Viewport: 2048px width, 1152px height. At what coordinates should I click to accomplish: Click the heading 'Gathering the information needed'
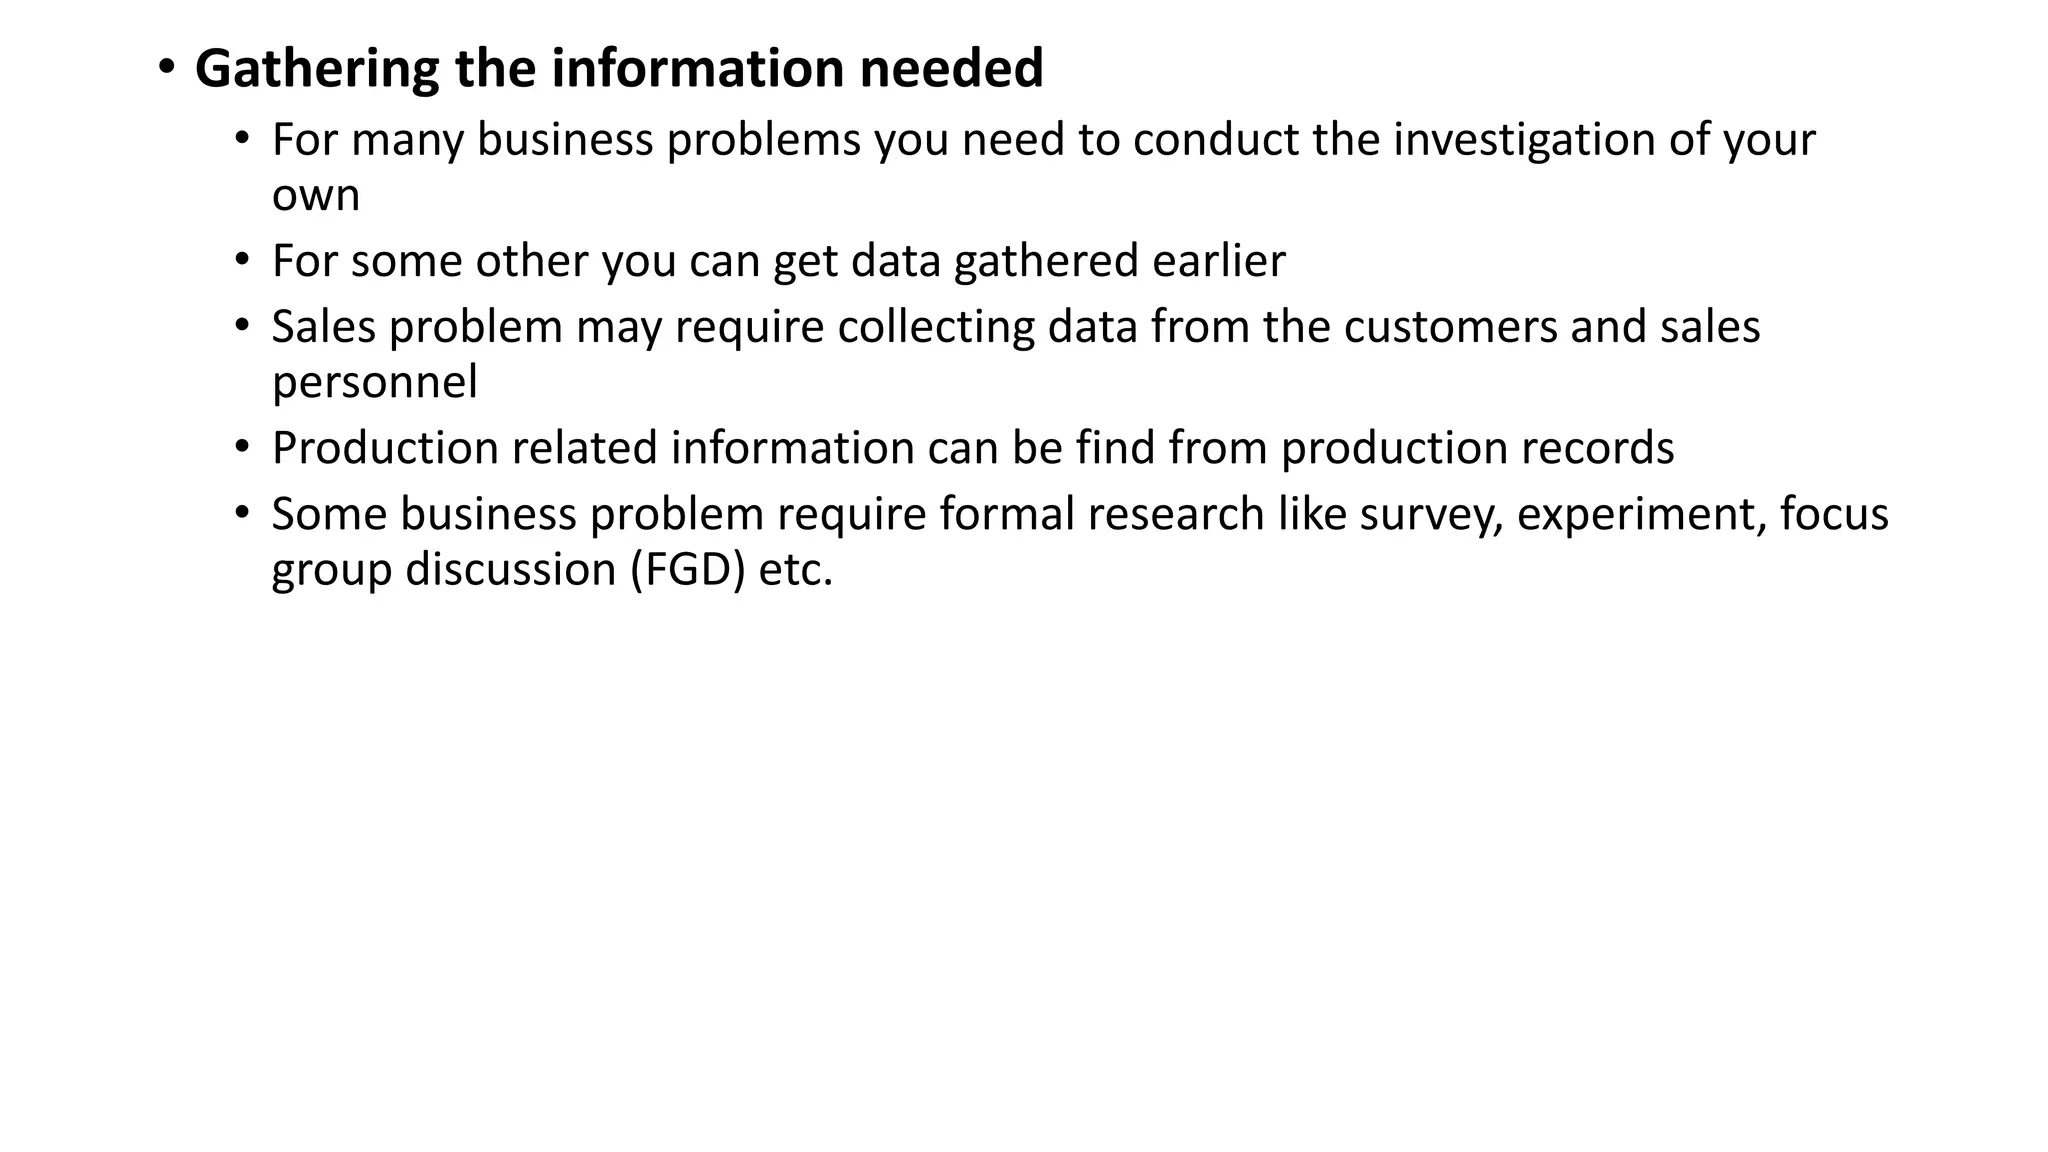coord(619,69)
